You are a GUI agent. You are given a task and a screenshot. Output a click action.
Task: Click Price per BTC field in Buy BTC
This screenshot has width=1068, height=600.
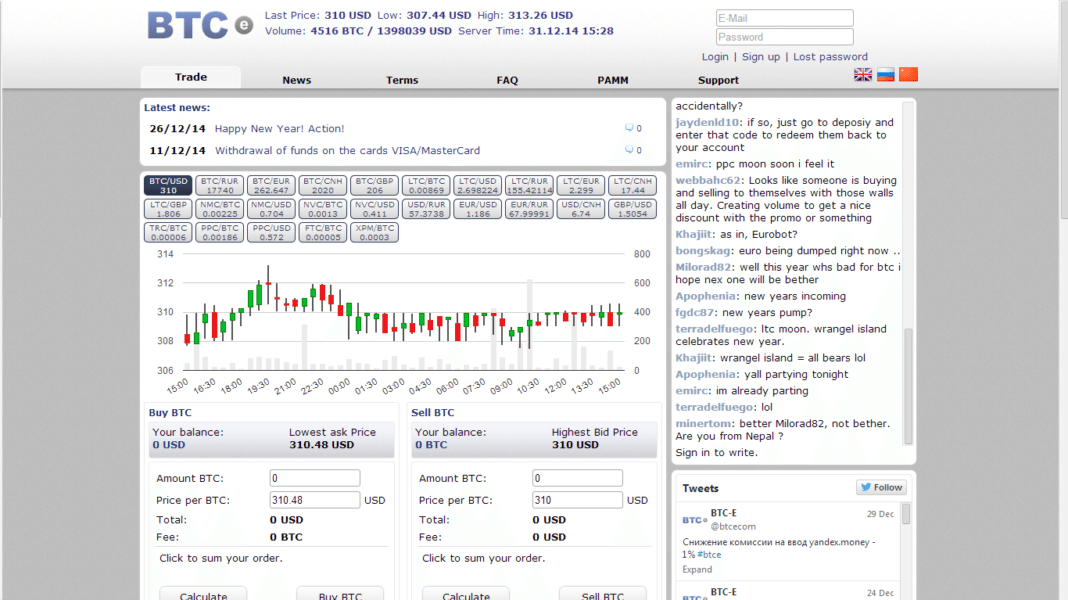pyautogui.click(x=315, y=500)
